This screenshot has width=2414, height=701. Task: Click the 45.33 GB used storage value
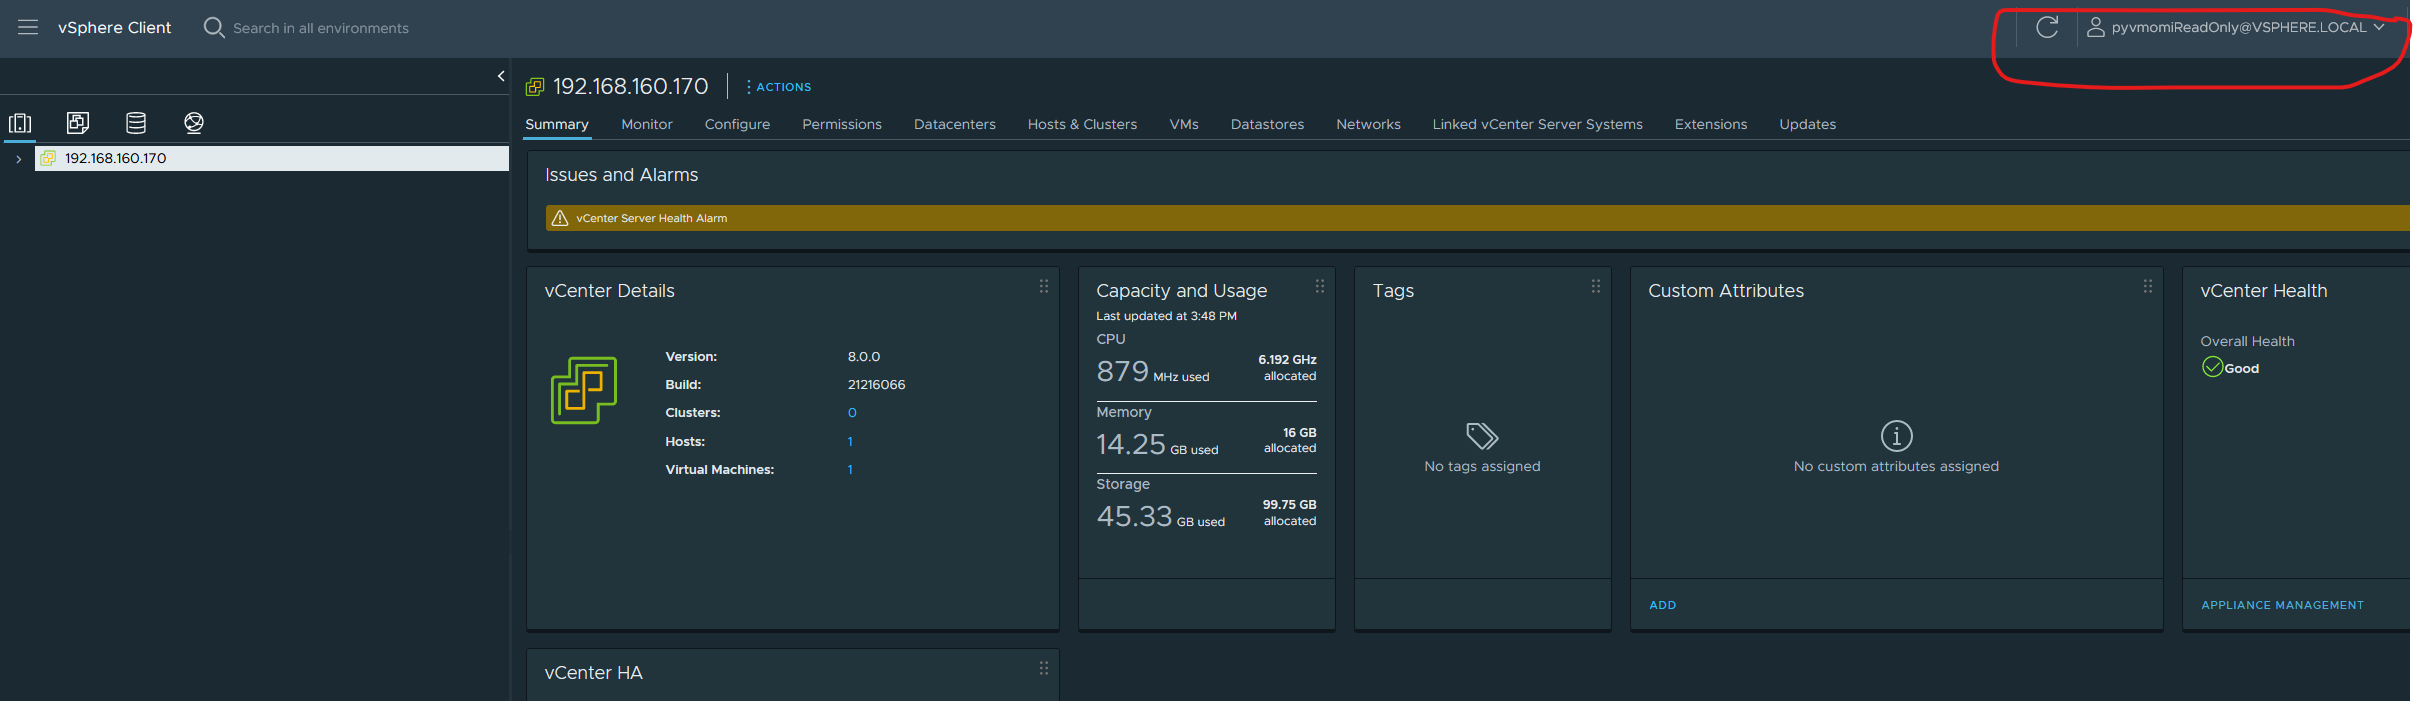pyautogui.click(x=1160, y=516)
